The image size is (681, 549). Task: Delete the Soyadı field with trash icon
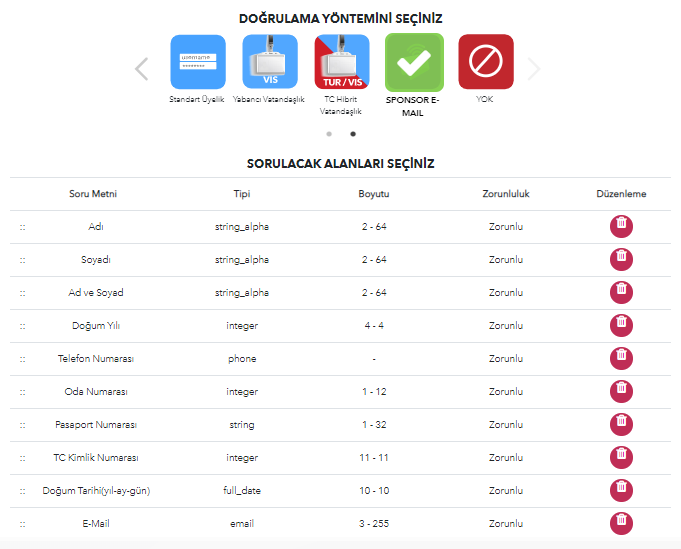621,259
